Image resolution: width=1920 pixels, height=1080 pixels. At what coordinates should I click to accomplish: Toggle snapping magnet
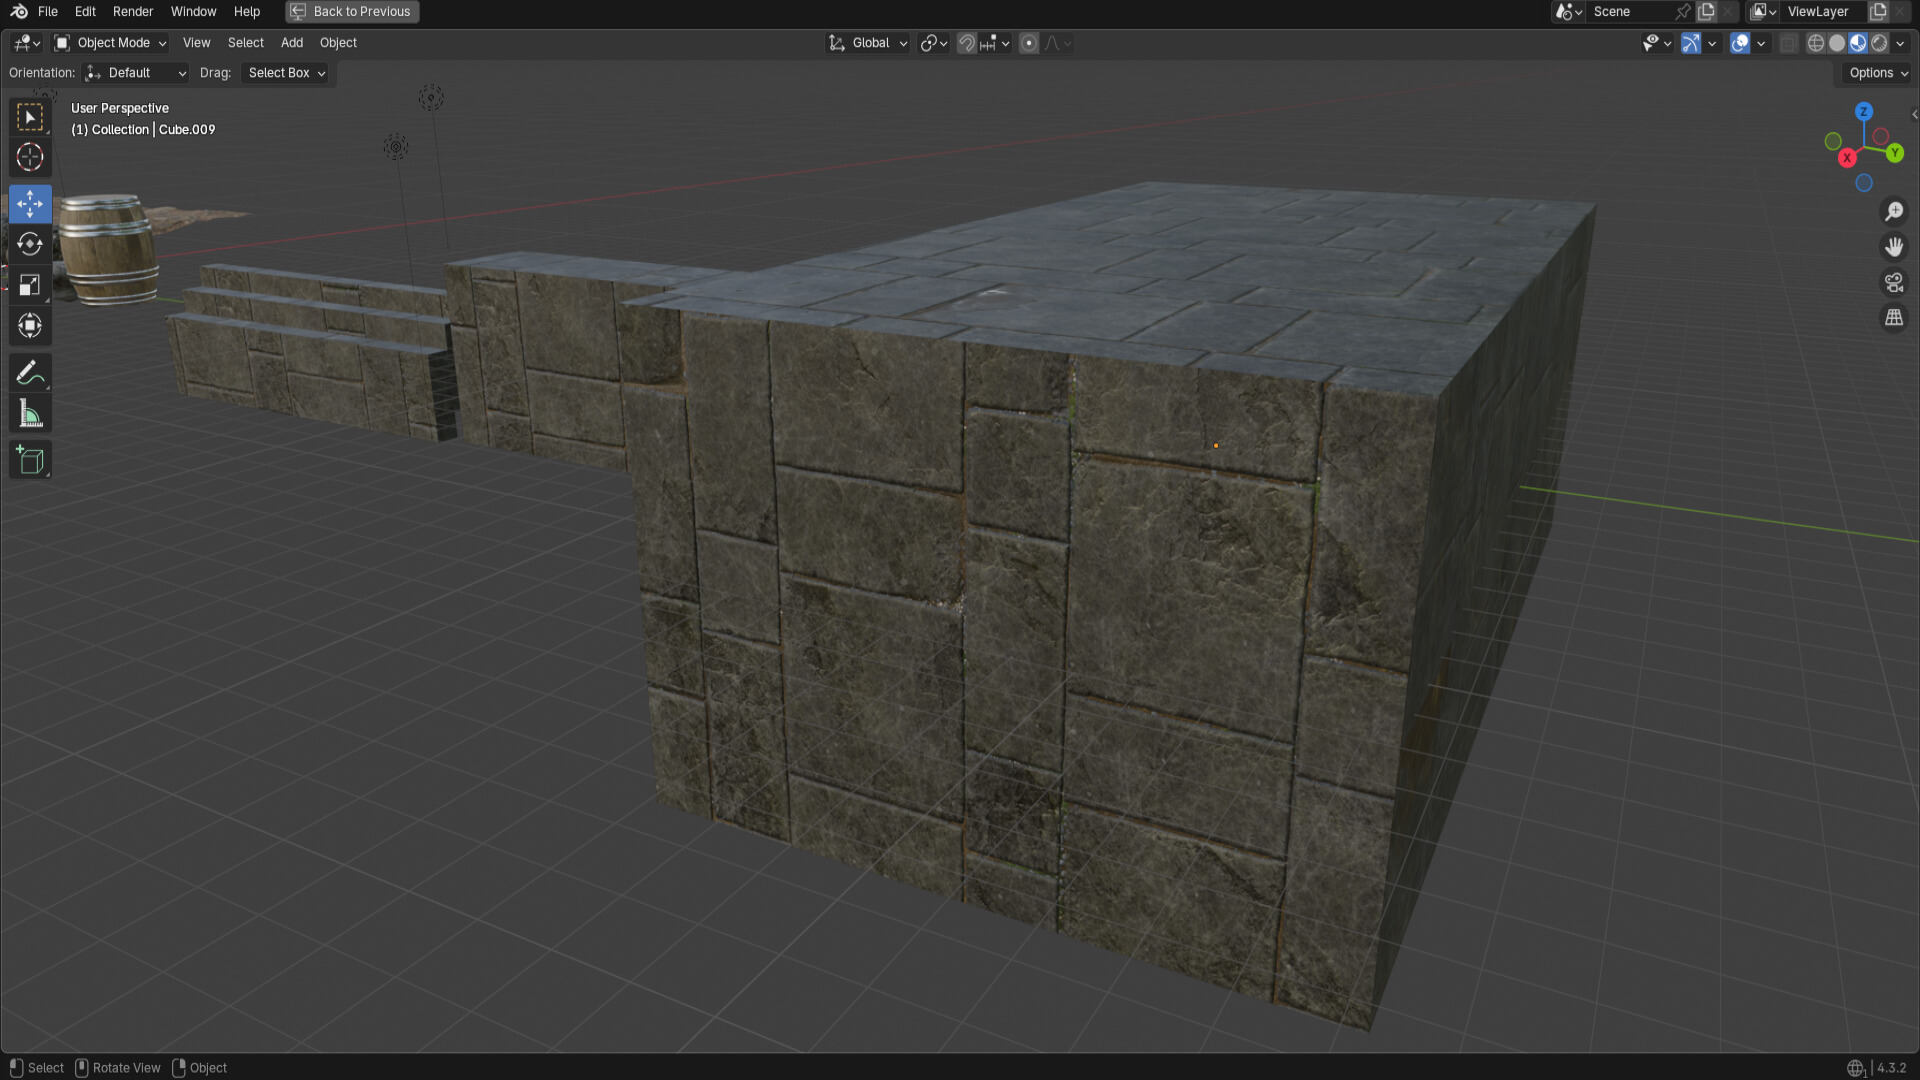[x=966, y=43]
